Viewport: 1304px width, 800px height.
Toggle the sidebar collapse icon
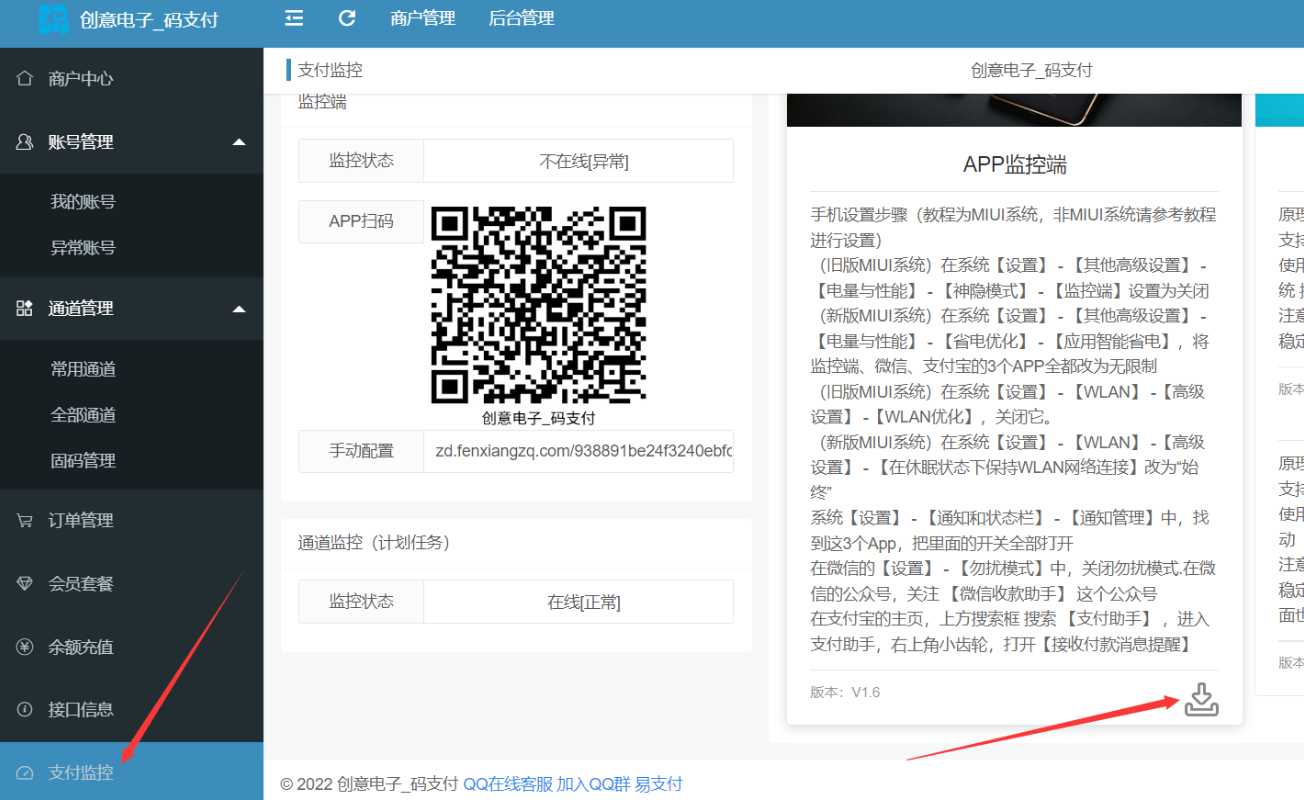(x=294, y=18)
